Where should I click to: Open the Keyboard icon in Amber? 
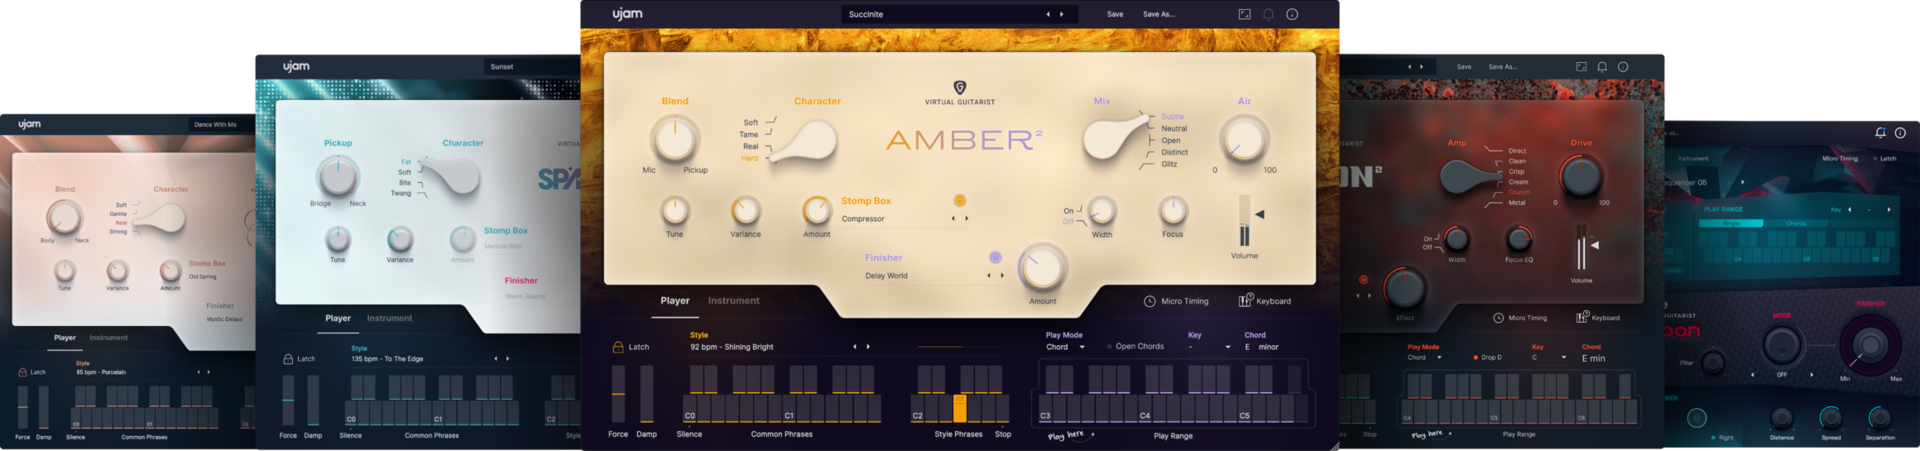(1246, 300)
